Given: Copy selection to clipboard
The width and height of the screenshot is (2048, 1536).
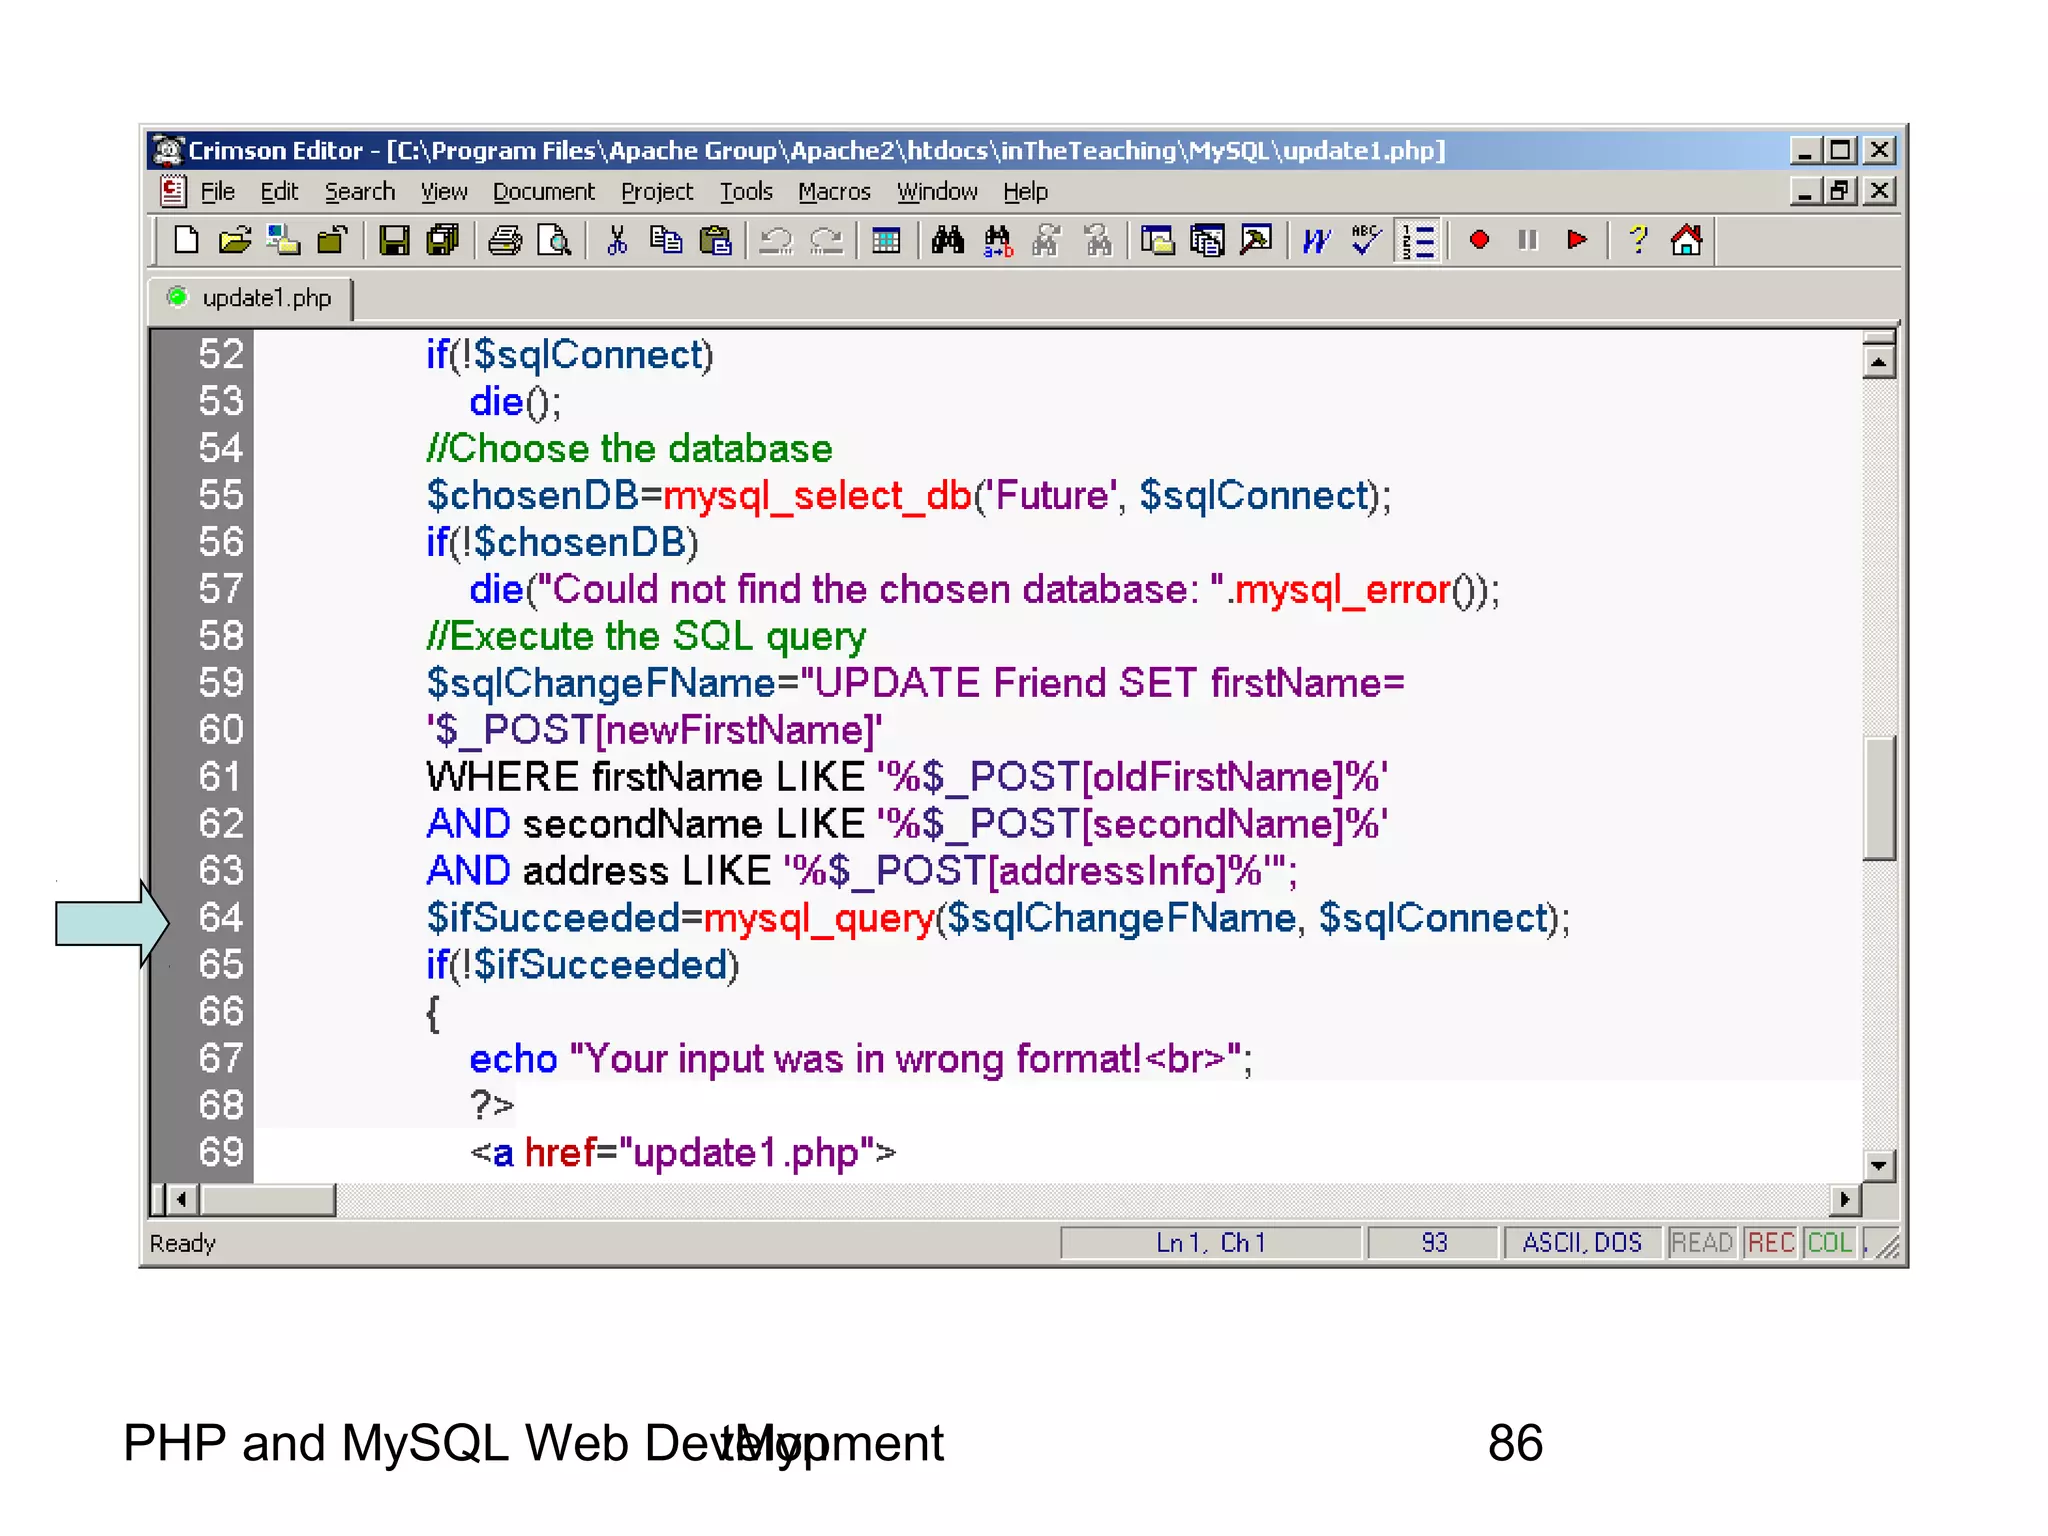Looking at the screenshot, I should coord(666,241).
